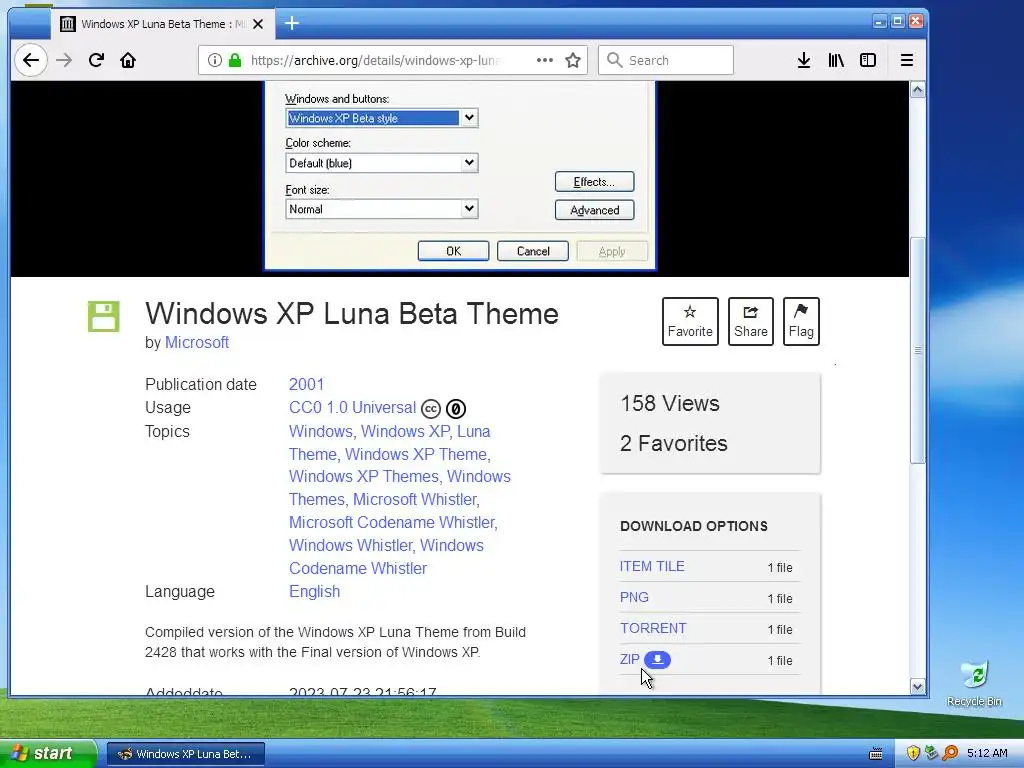Click the blue ZIP download arrow icon

point(657,660)
